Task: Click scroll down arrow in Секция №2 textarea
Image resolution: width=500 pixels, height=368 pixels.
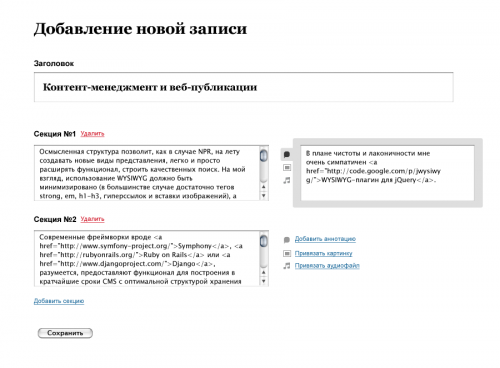Action: coord(264,281)
